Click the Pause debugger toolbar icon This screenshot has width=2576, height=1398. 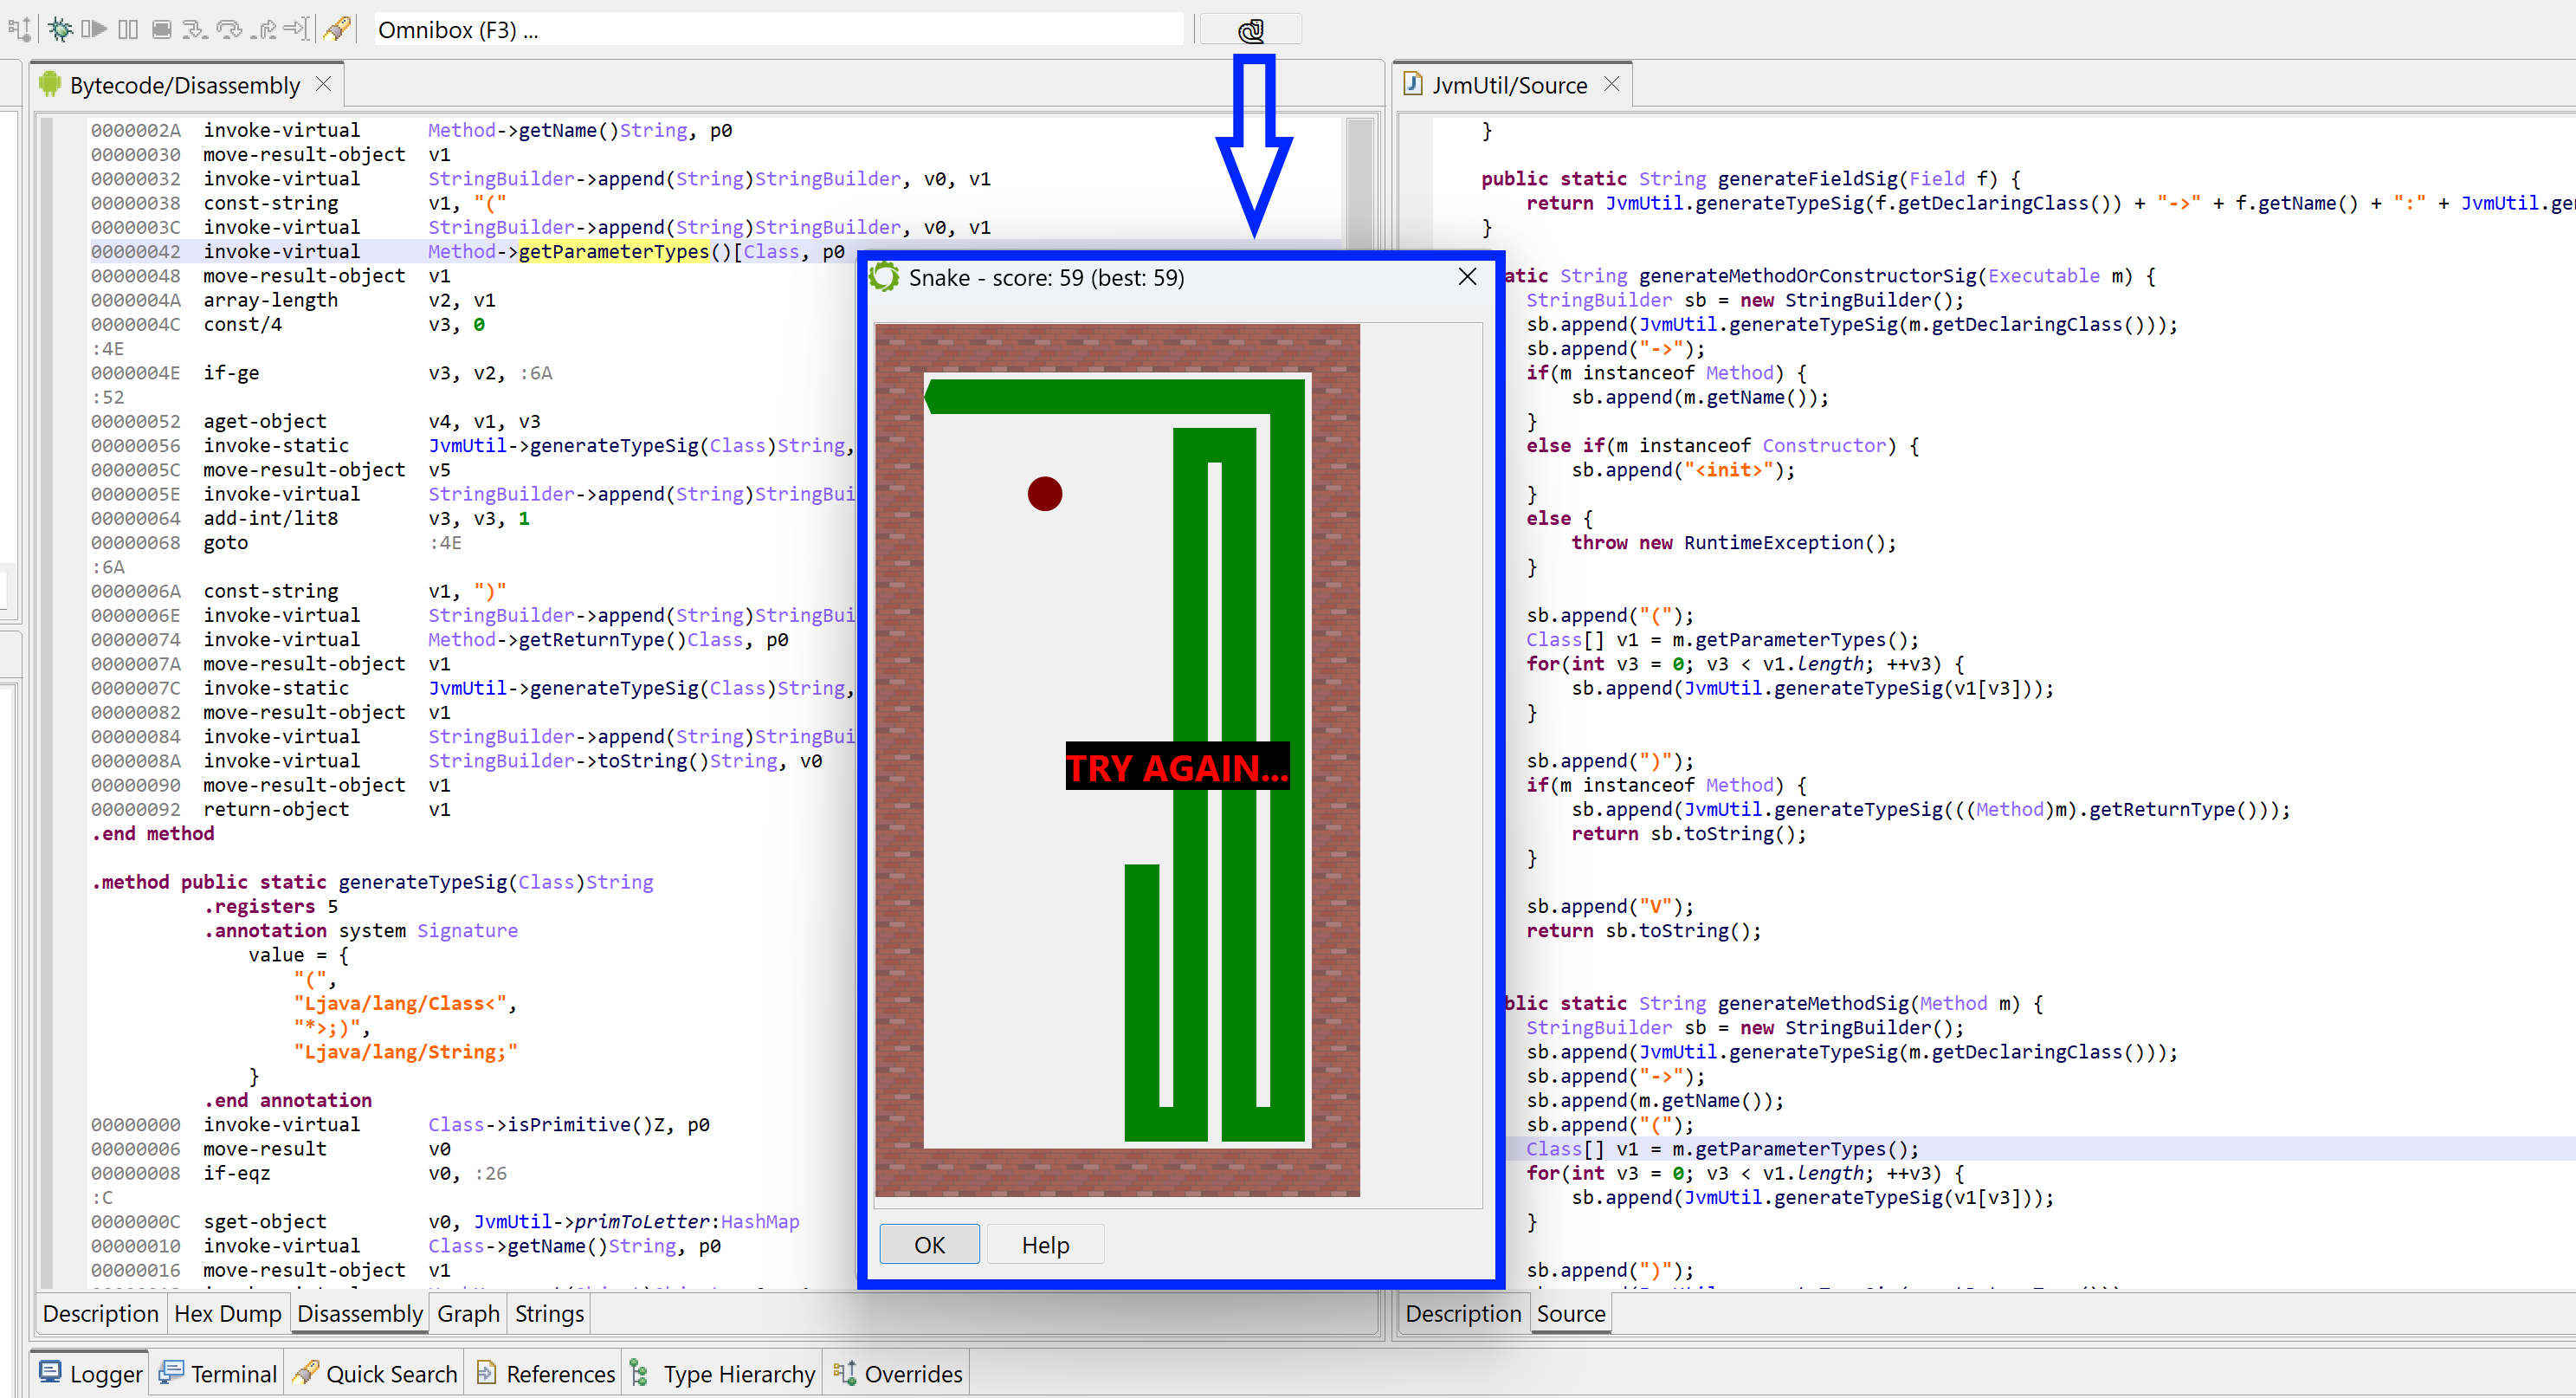coord(128,29)
